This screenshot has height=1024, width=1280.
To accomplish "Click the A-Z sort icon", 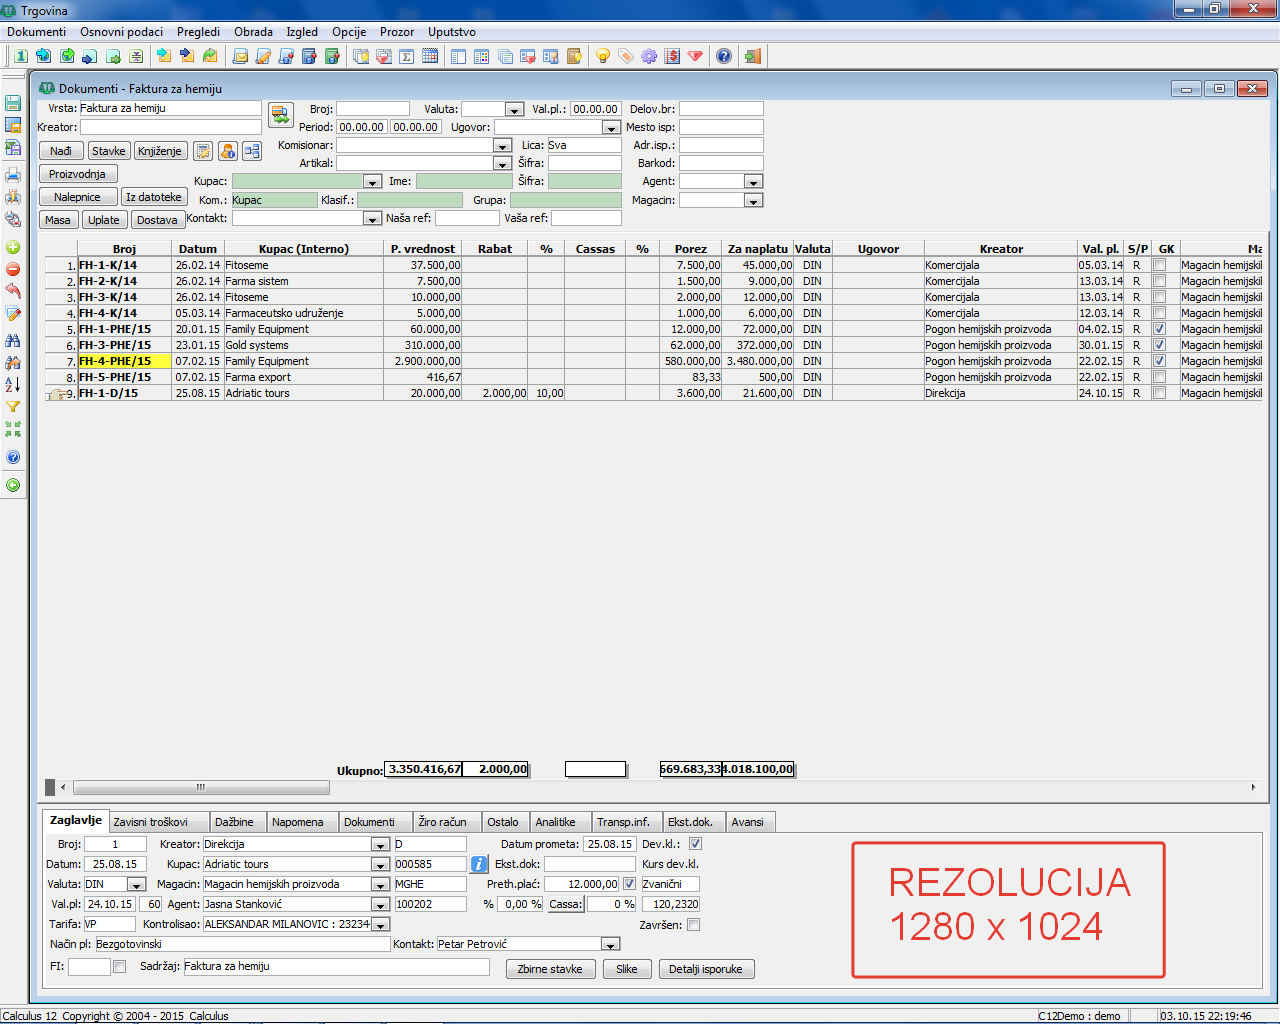I will coord(13,384).
